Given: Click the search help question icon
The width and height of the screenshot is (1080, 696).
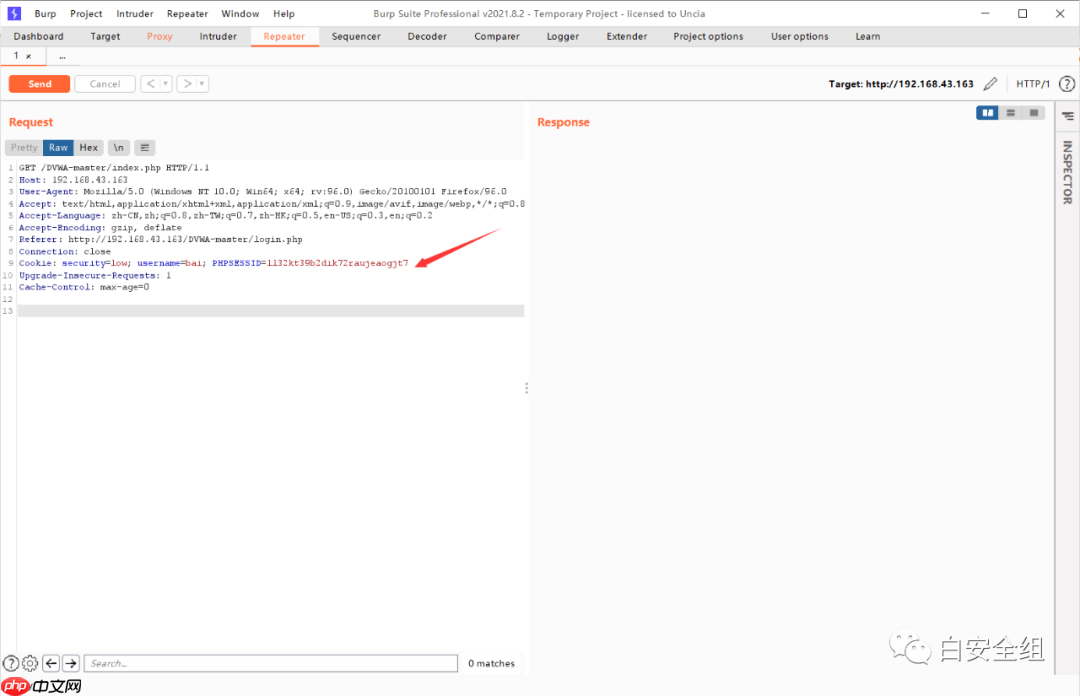Looking at the screenshot, I should 10,664.
